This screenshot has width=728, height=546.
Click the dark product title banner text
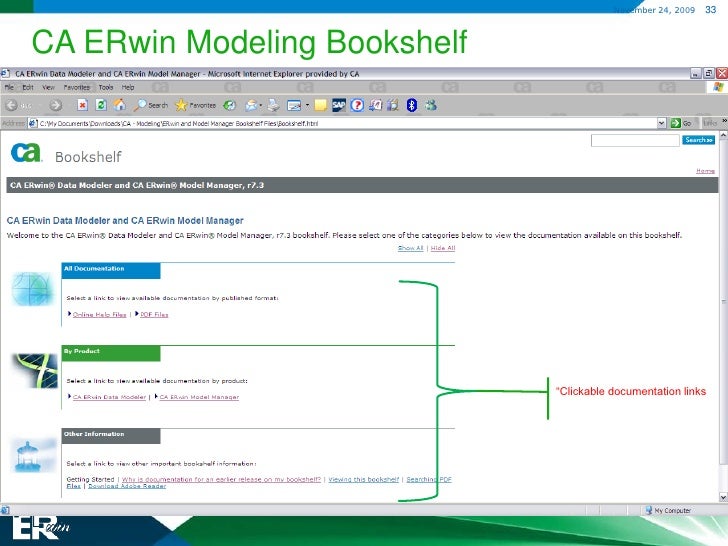pos(137,185)
